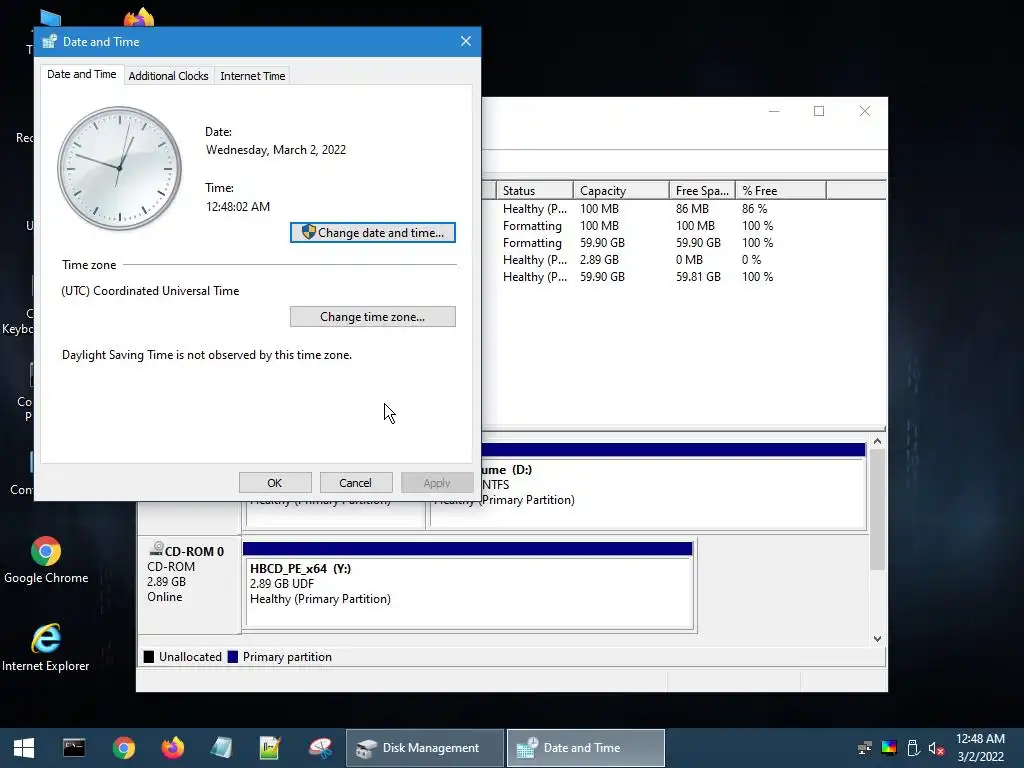The width and height of the screenshot is (1024, 768).
Task: Open the green notepad app in the taskbar
Action: tap(270, 748)
